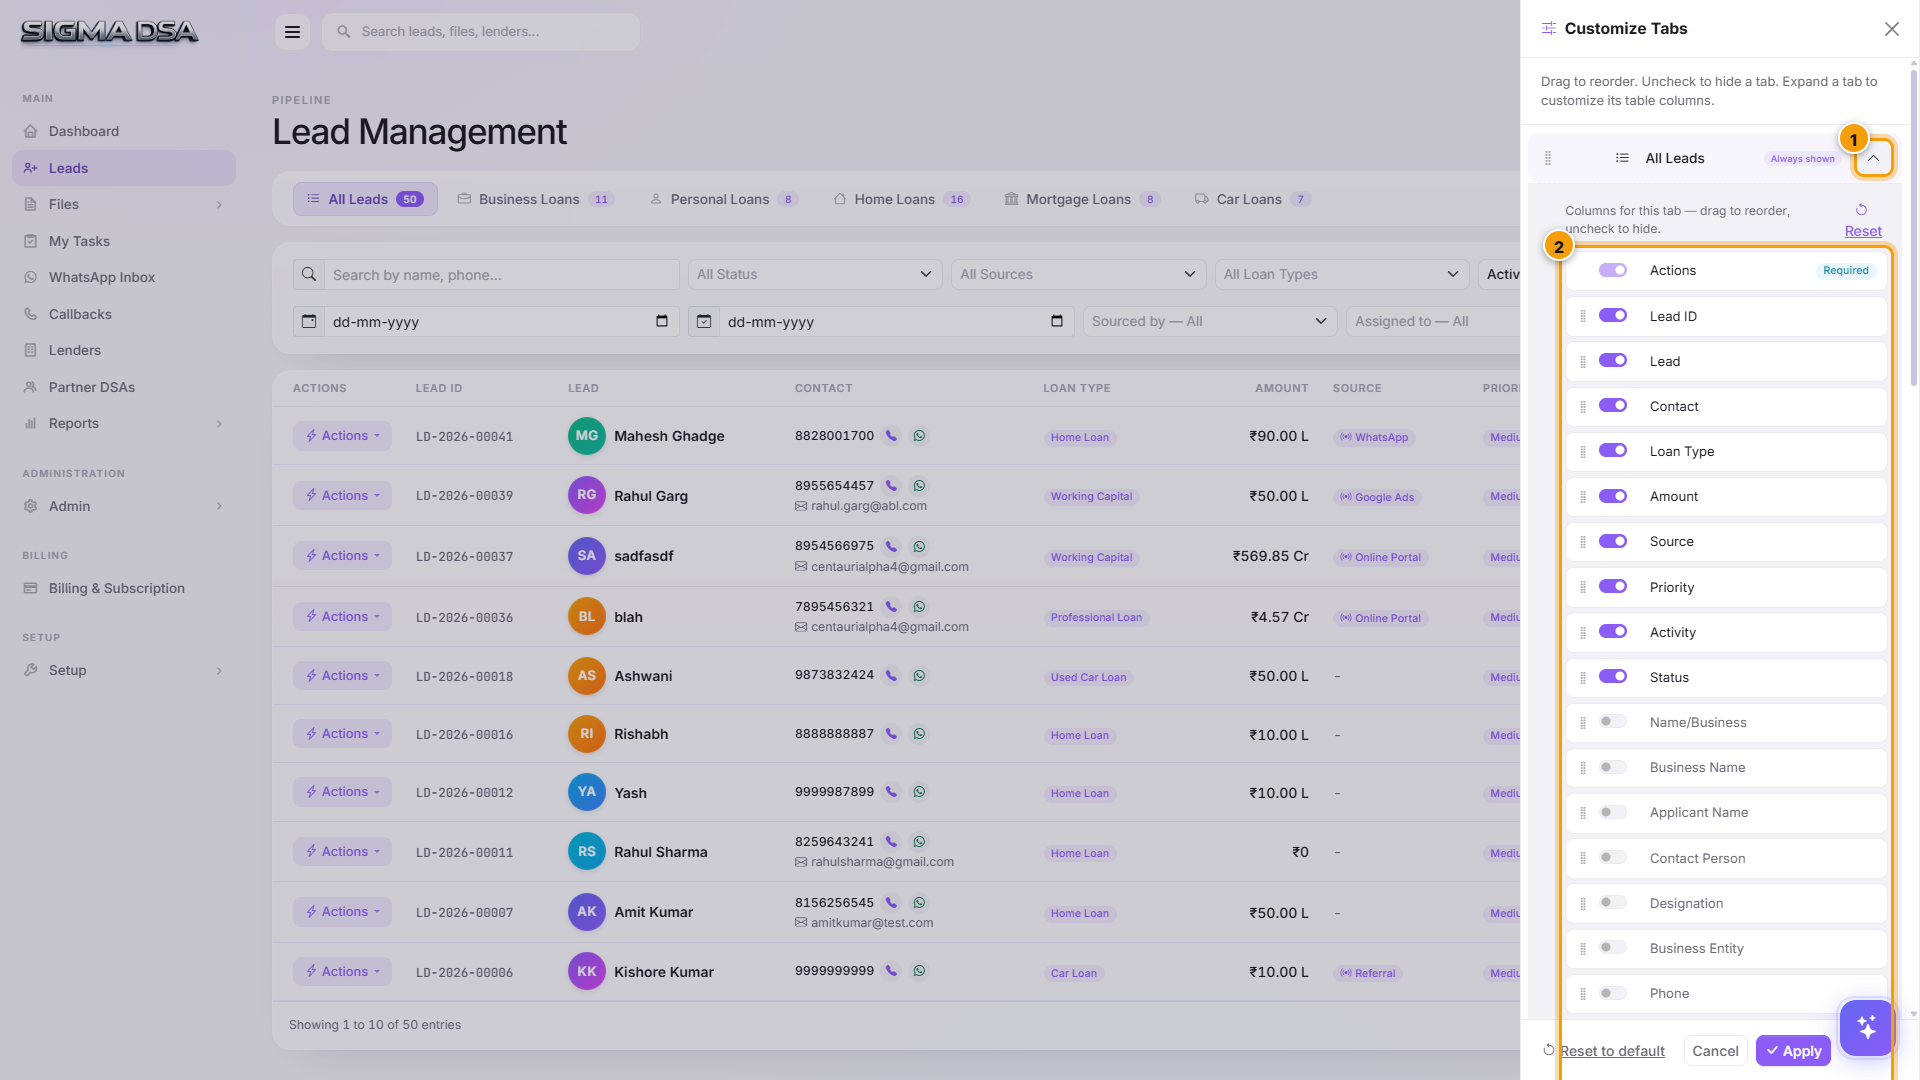Screen dimensions: 1920x1080
Task: Click the Sigma DSA logo
Action: 110,32
